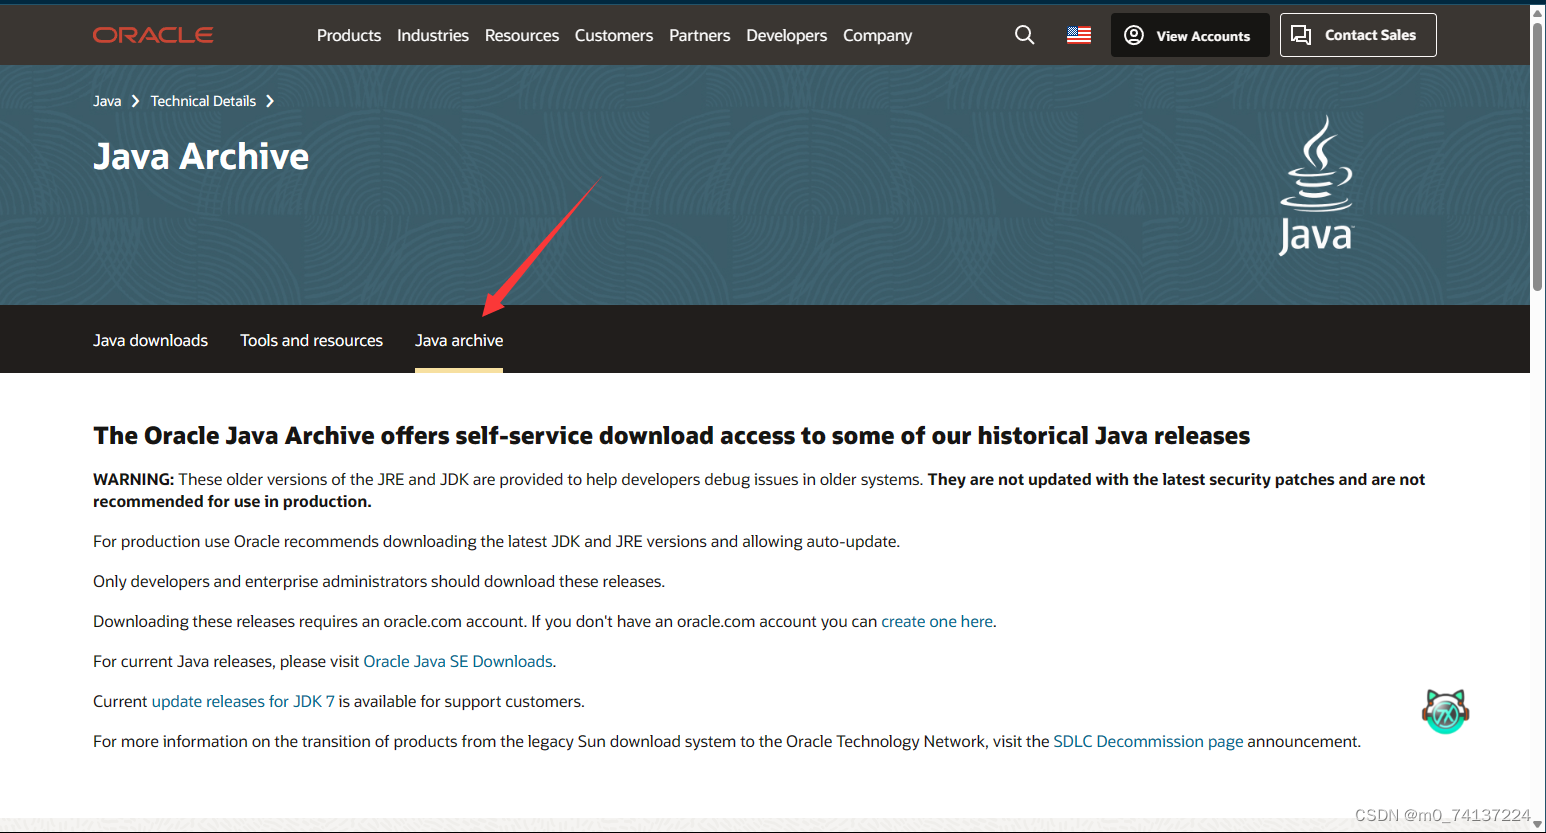Click the Java coffee cup logo
1546x833 pixels.
1316,185
